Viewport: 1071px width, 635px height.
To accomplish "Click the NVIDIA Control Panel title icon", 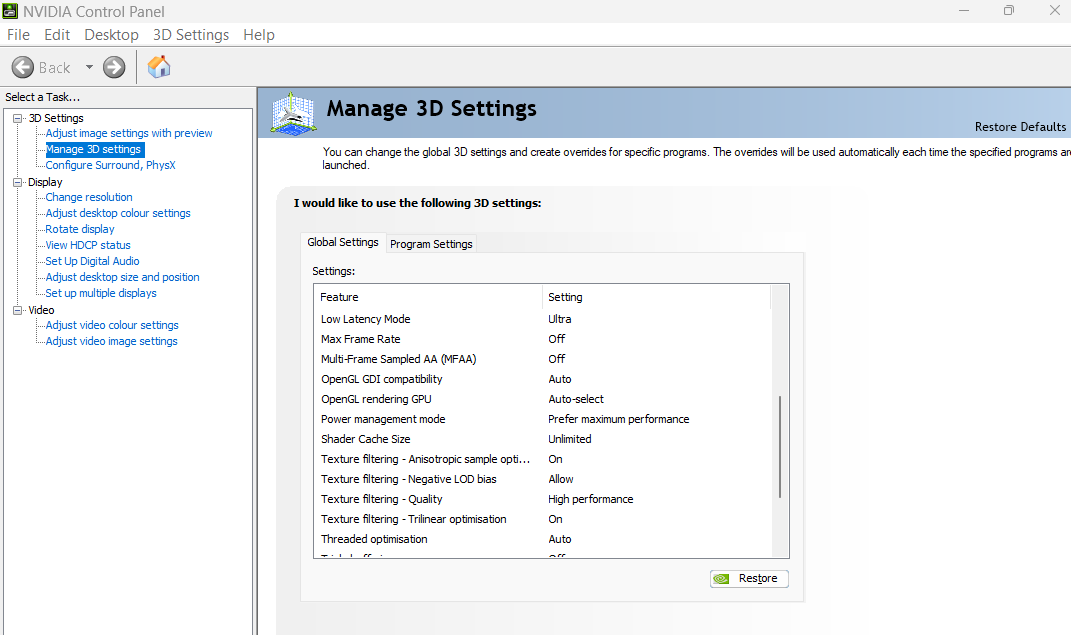I will coord(10,11).
